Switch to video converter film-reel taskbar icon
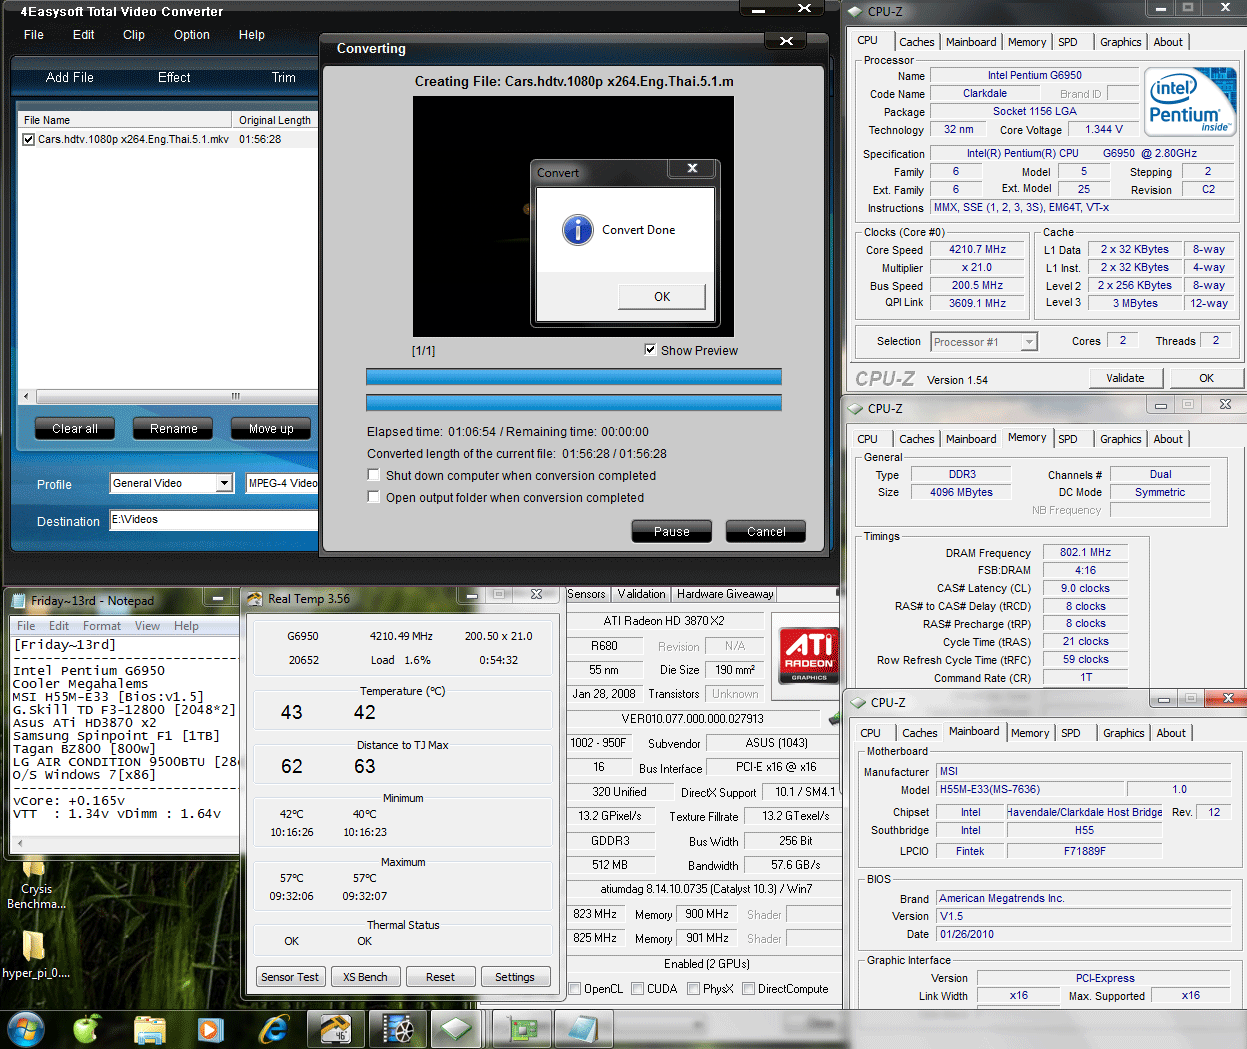This screenshot has width=1247, height=1049. pos(397,1029)
